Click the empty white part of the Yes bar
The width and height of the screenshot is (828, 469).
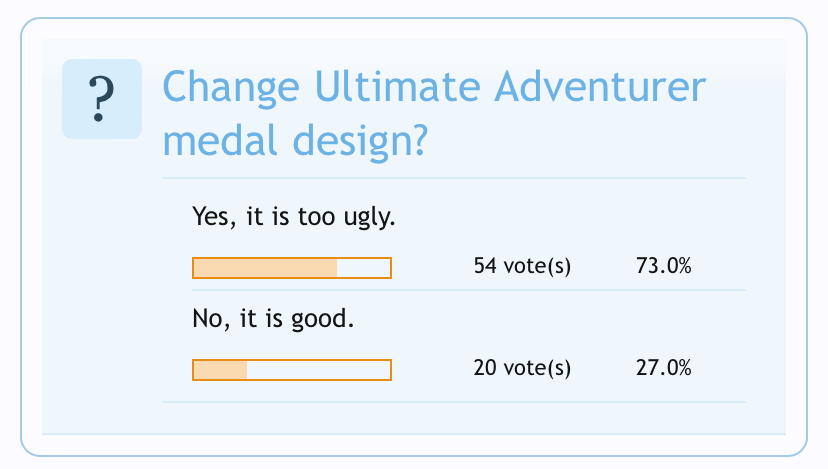363,268
